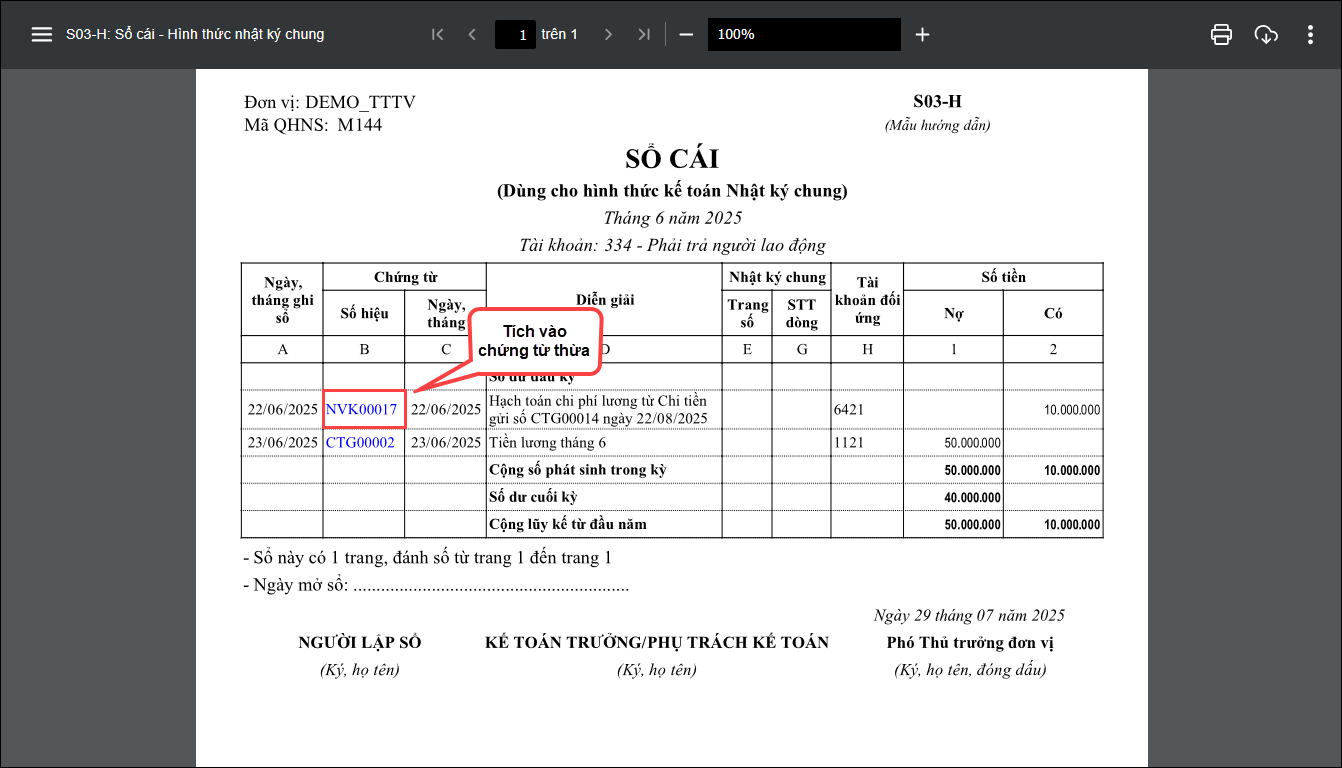1342x768 pixels.
Task: Jump to the last page
Action: (643, 34)
